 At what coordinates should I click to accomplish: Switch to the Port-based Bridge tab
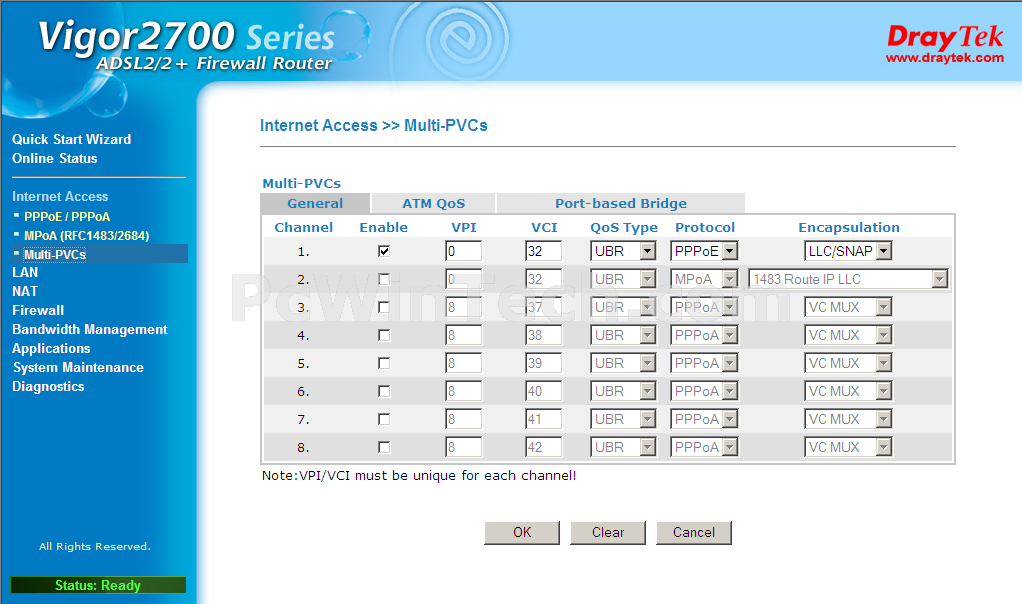(x=620, y=203)
